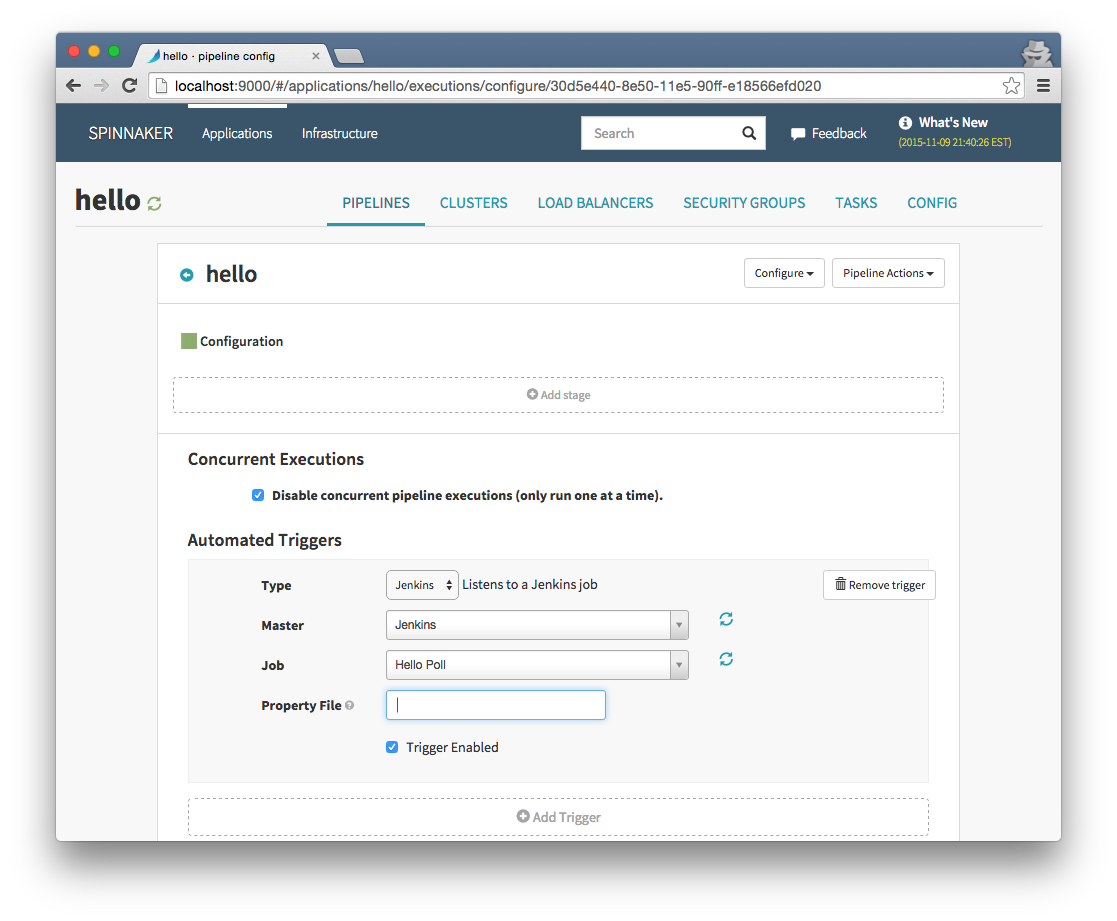Reload the Jenkins job list
The image size is (1117, 921).
725,659
